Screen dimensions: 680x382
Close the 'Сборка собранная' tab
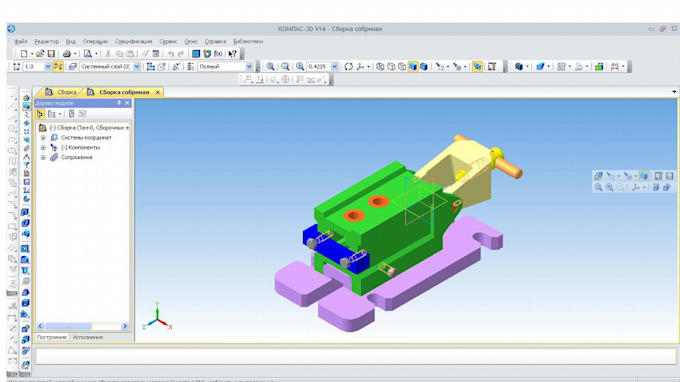pyautogui.click(x=158, y=92)
